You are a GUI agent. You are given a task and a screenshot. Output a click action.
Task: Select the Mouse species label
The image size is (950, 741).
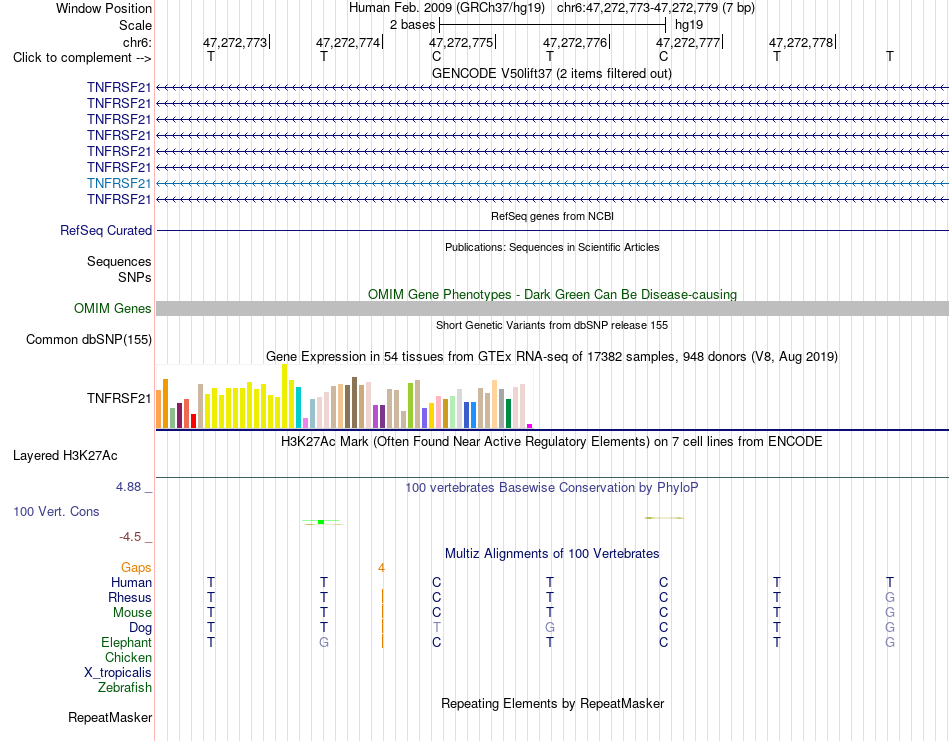pos(132,613)
